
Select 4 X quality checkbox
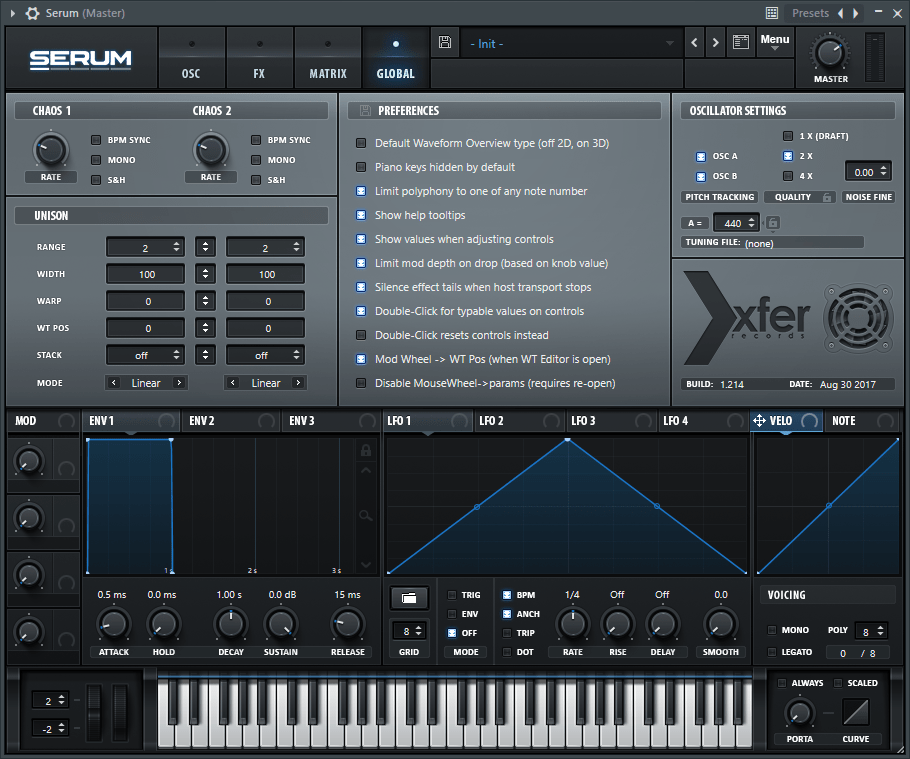788,176
